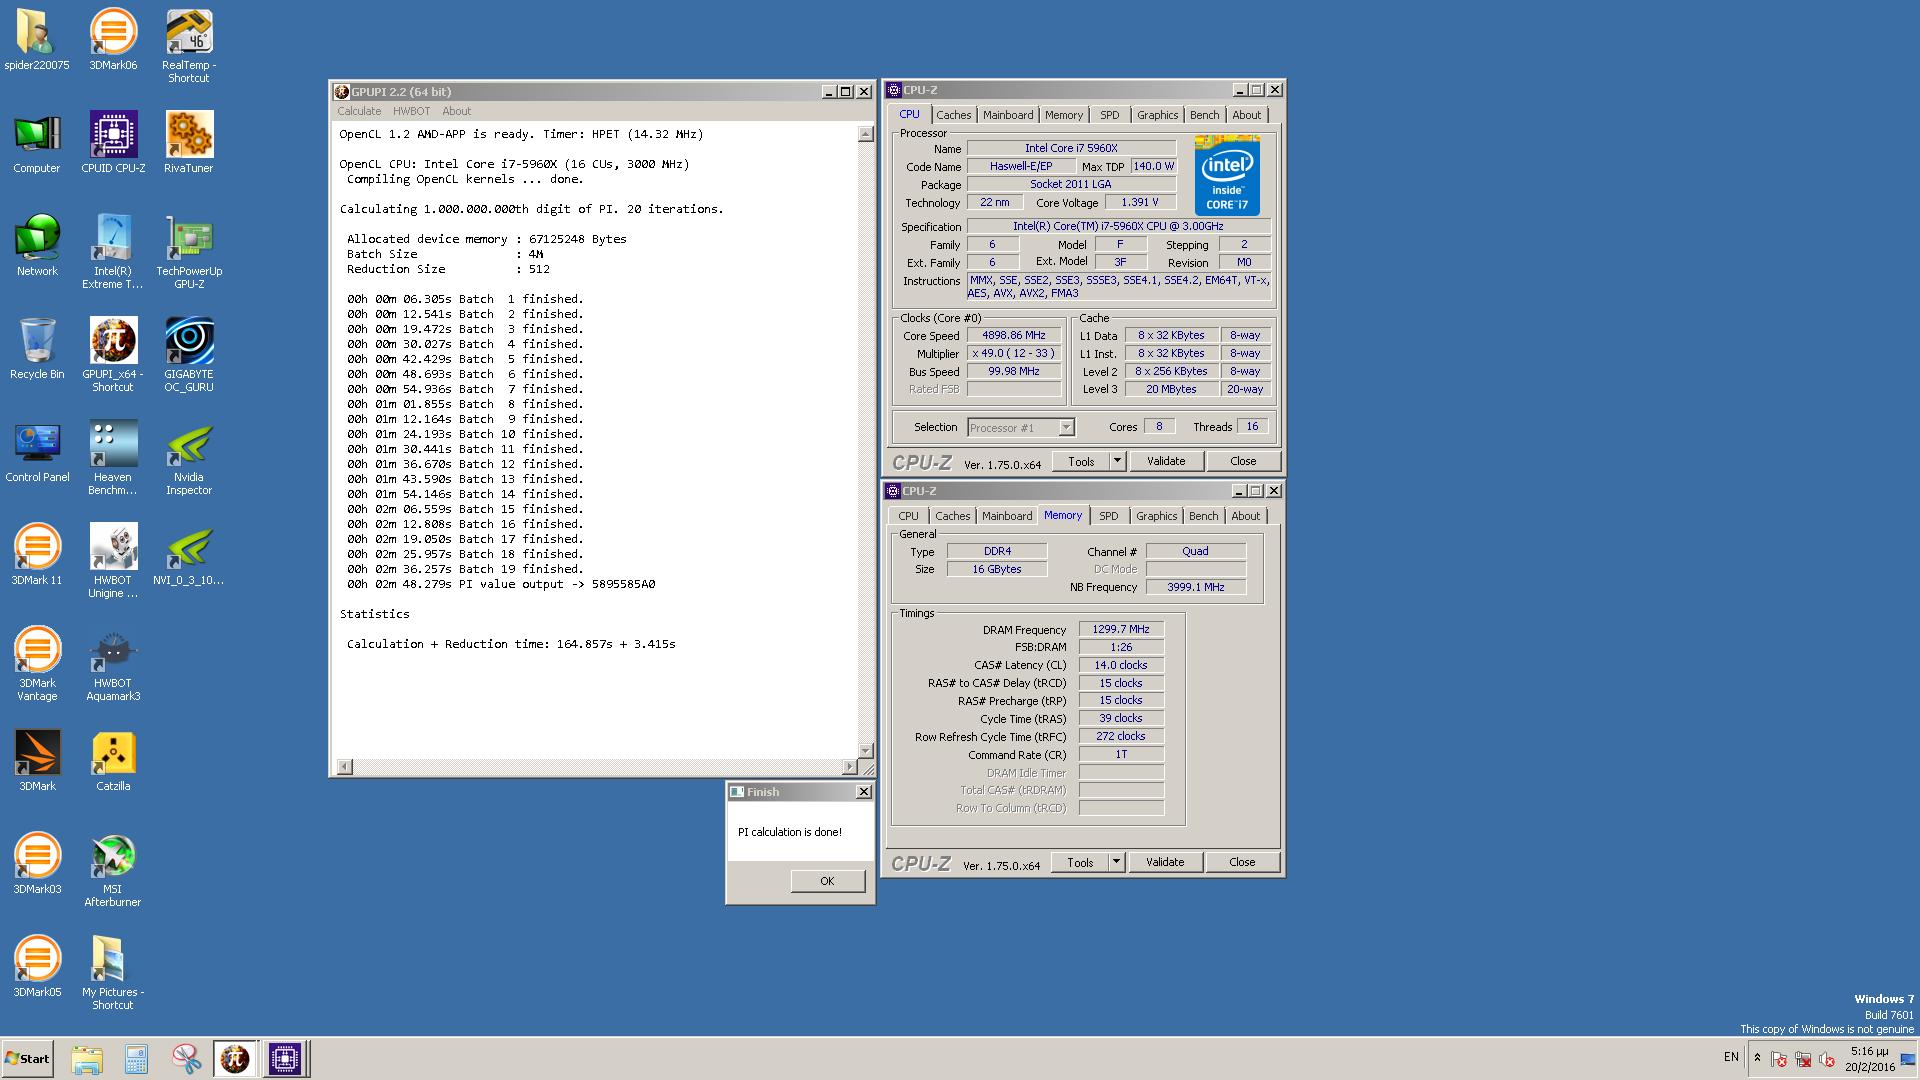Viewport: 1920px width, 1080px height.
Task: Switch to CPU-Z taskbar button
Action: click(285, 1059)
